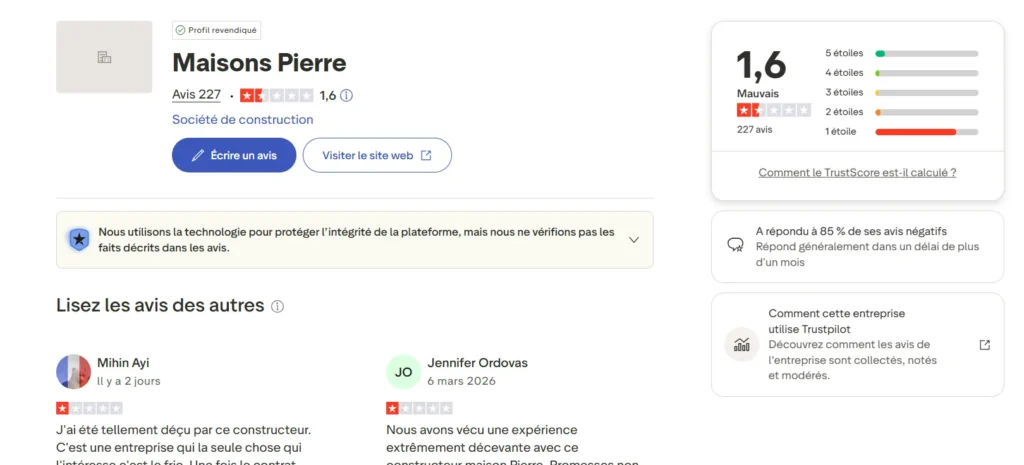Click the reply bubble icon for negative reviews

[x=736, y=246]
